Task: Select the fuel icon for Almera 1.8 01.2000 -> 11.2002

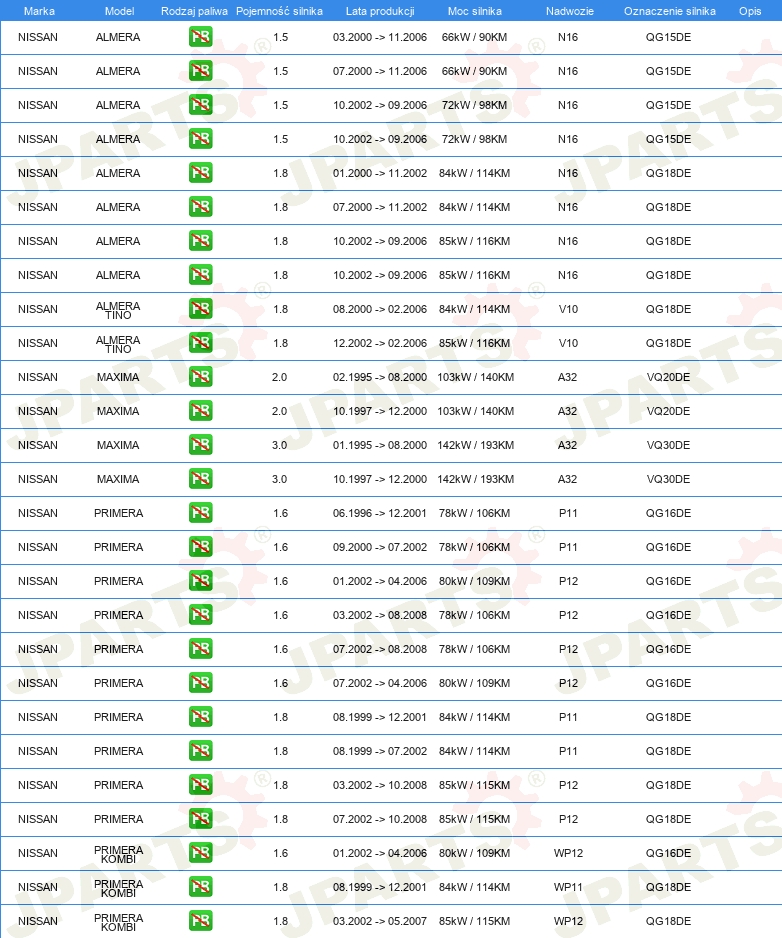Action: [x=200, y=173]
